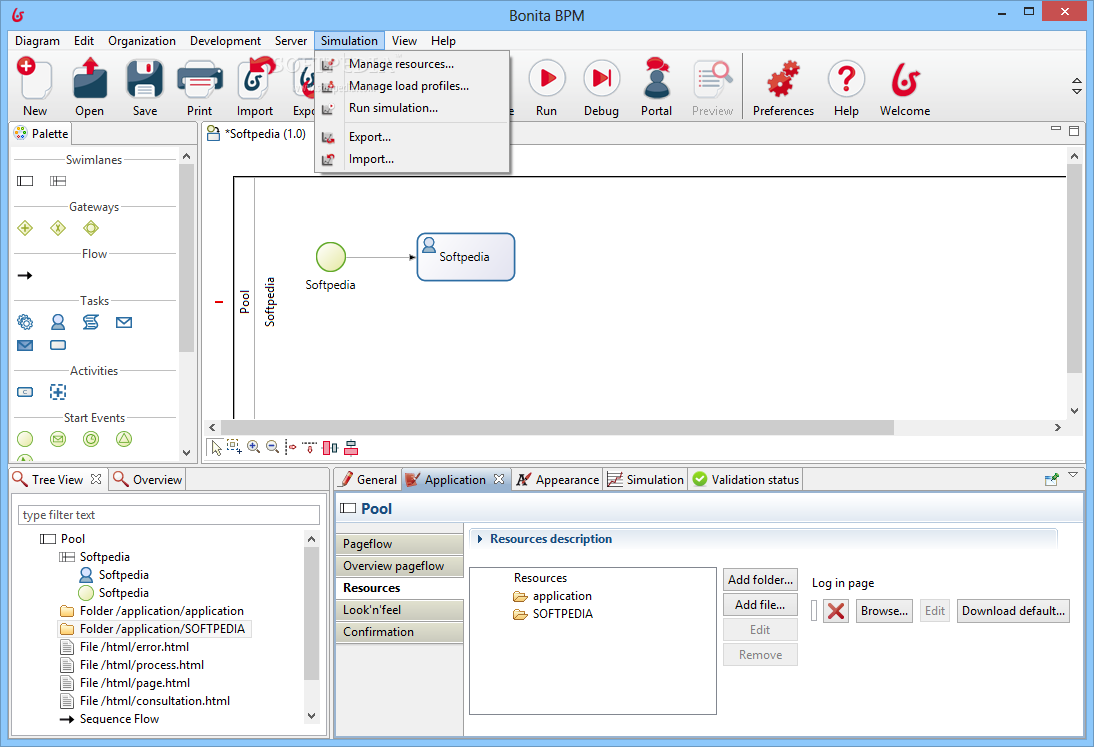This screenshot has width=1094, height=747.
Task: Select the SOFTPEDIA resource folder
Action: [x=553, y=614]
